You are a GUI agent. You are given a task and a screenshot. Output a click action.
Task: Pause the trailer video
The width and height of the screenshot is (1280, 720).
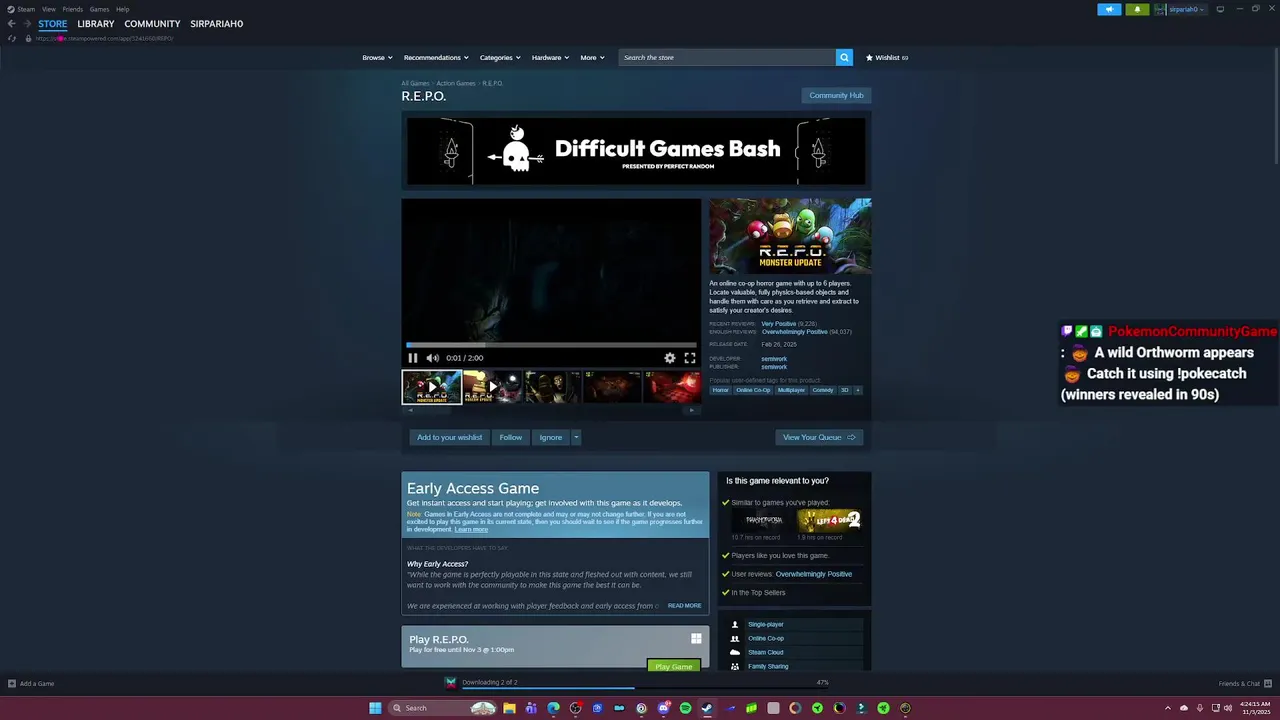412,358
